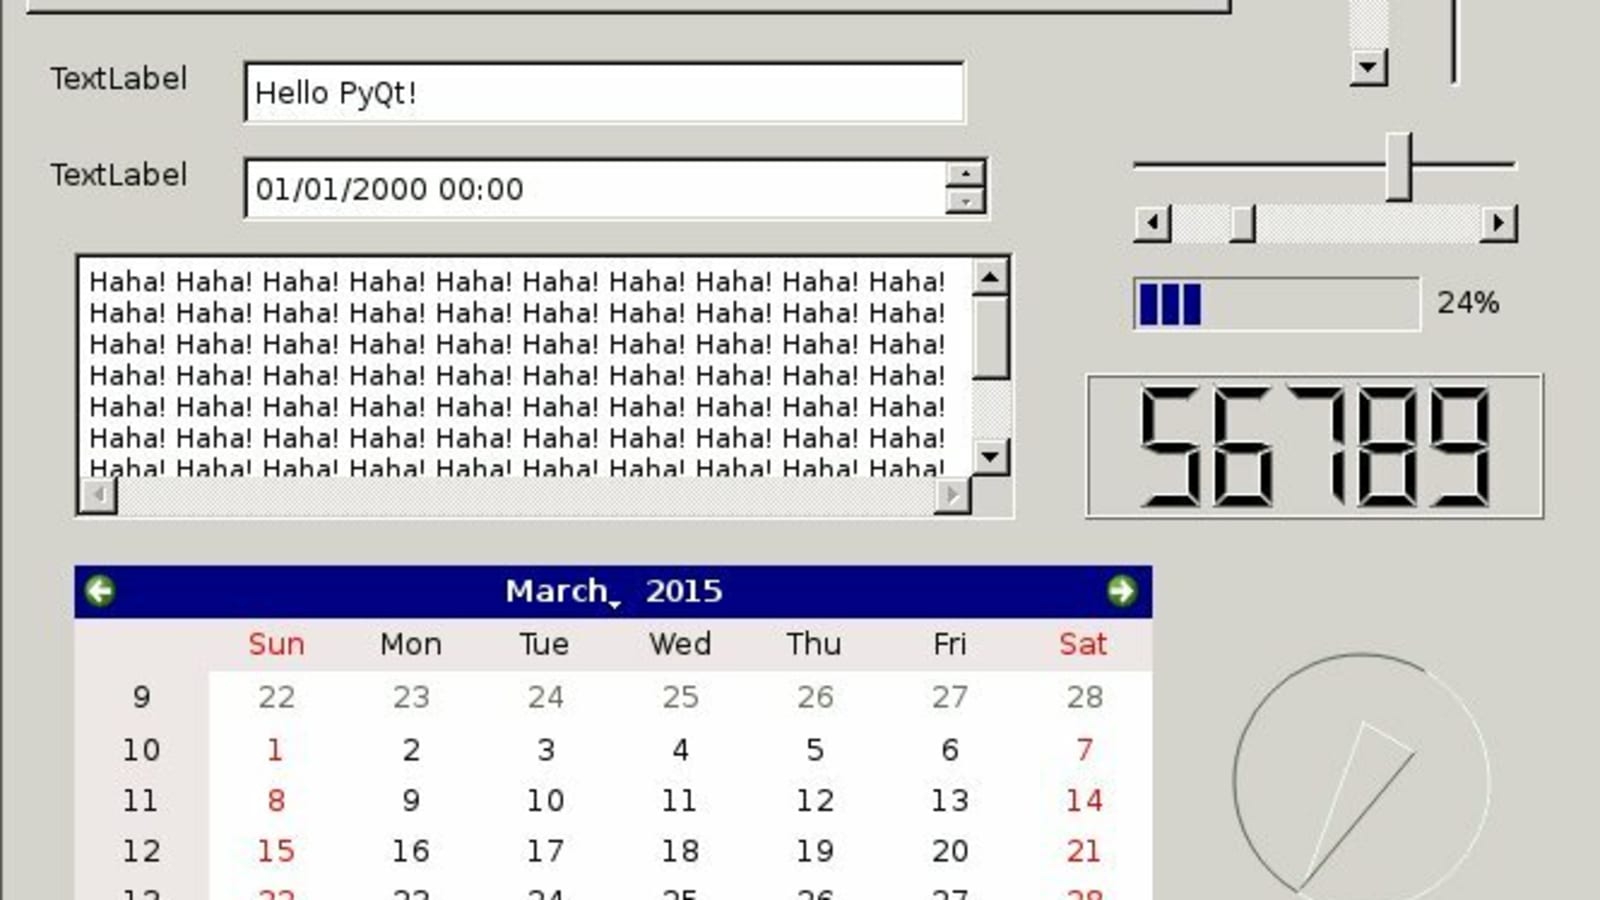1600x900 pixels.
Task: Select March 13 in calendar
Action: pyautogui.click(x=950, y=800)
